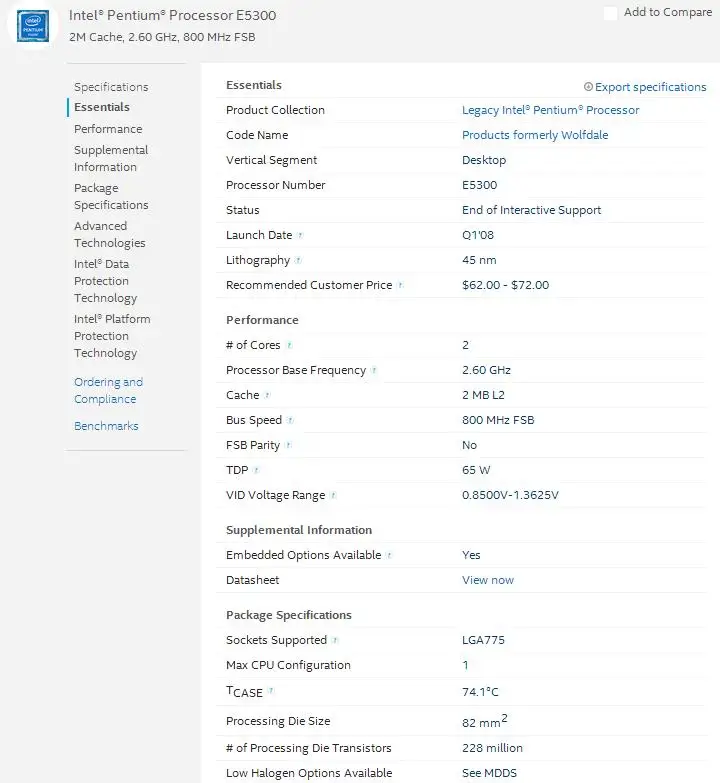Click the Status value End of Interactive Support

click(x=531, y=210)
